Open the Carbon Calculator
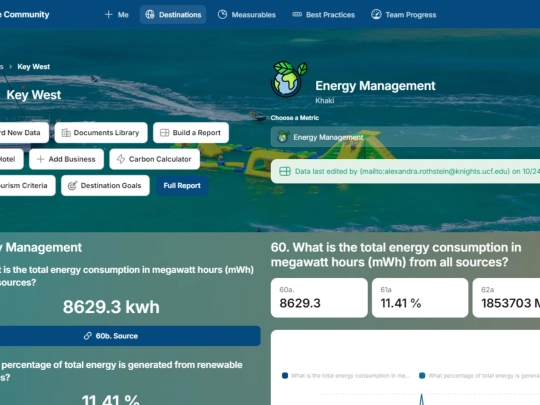The width and height of the screenshot is (540, 405). point(155,159)
